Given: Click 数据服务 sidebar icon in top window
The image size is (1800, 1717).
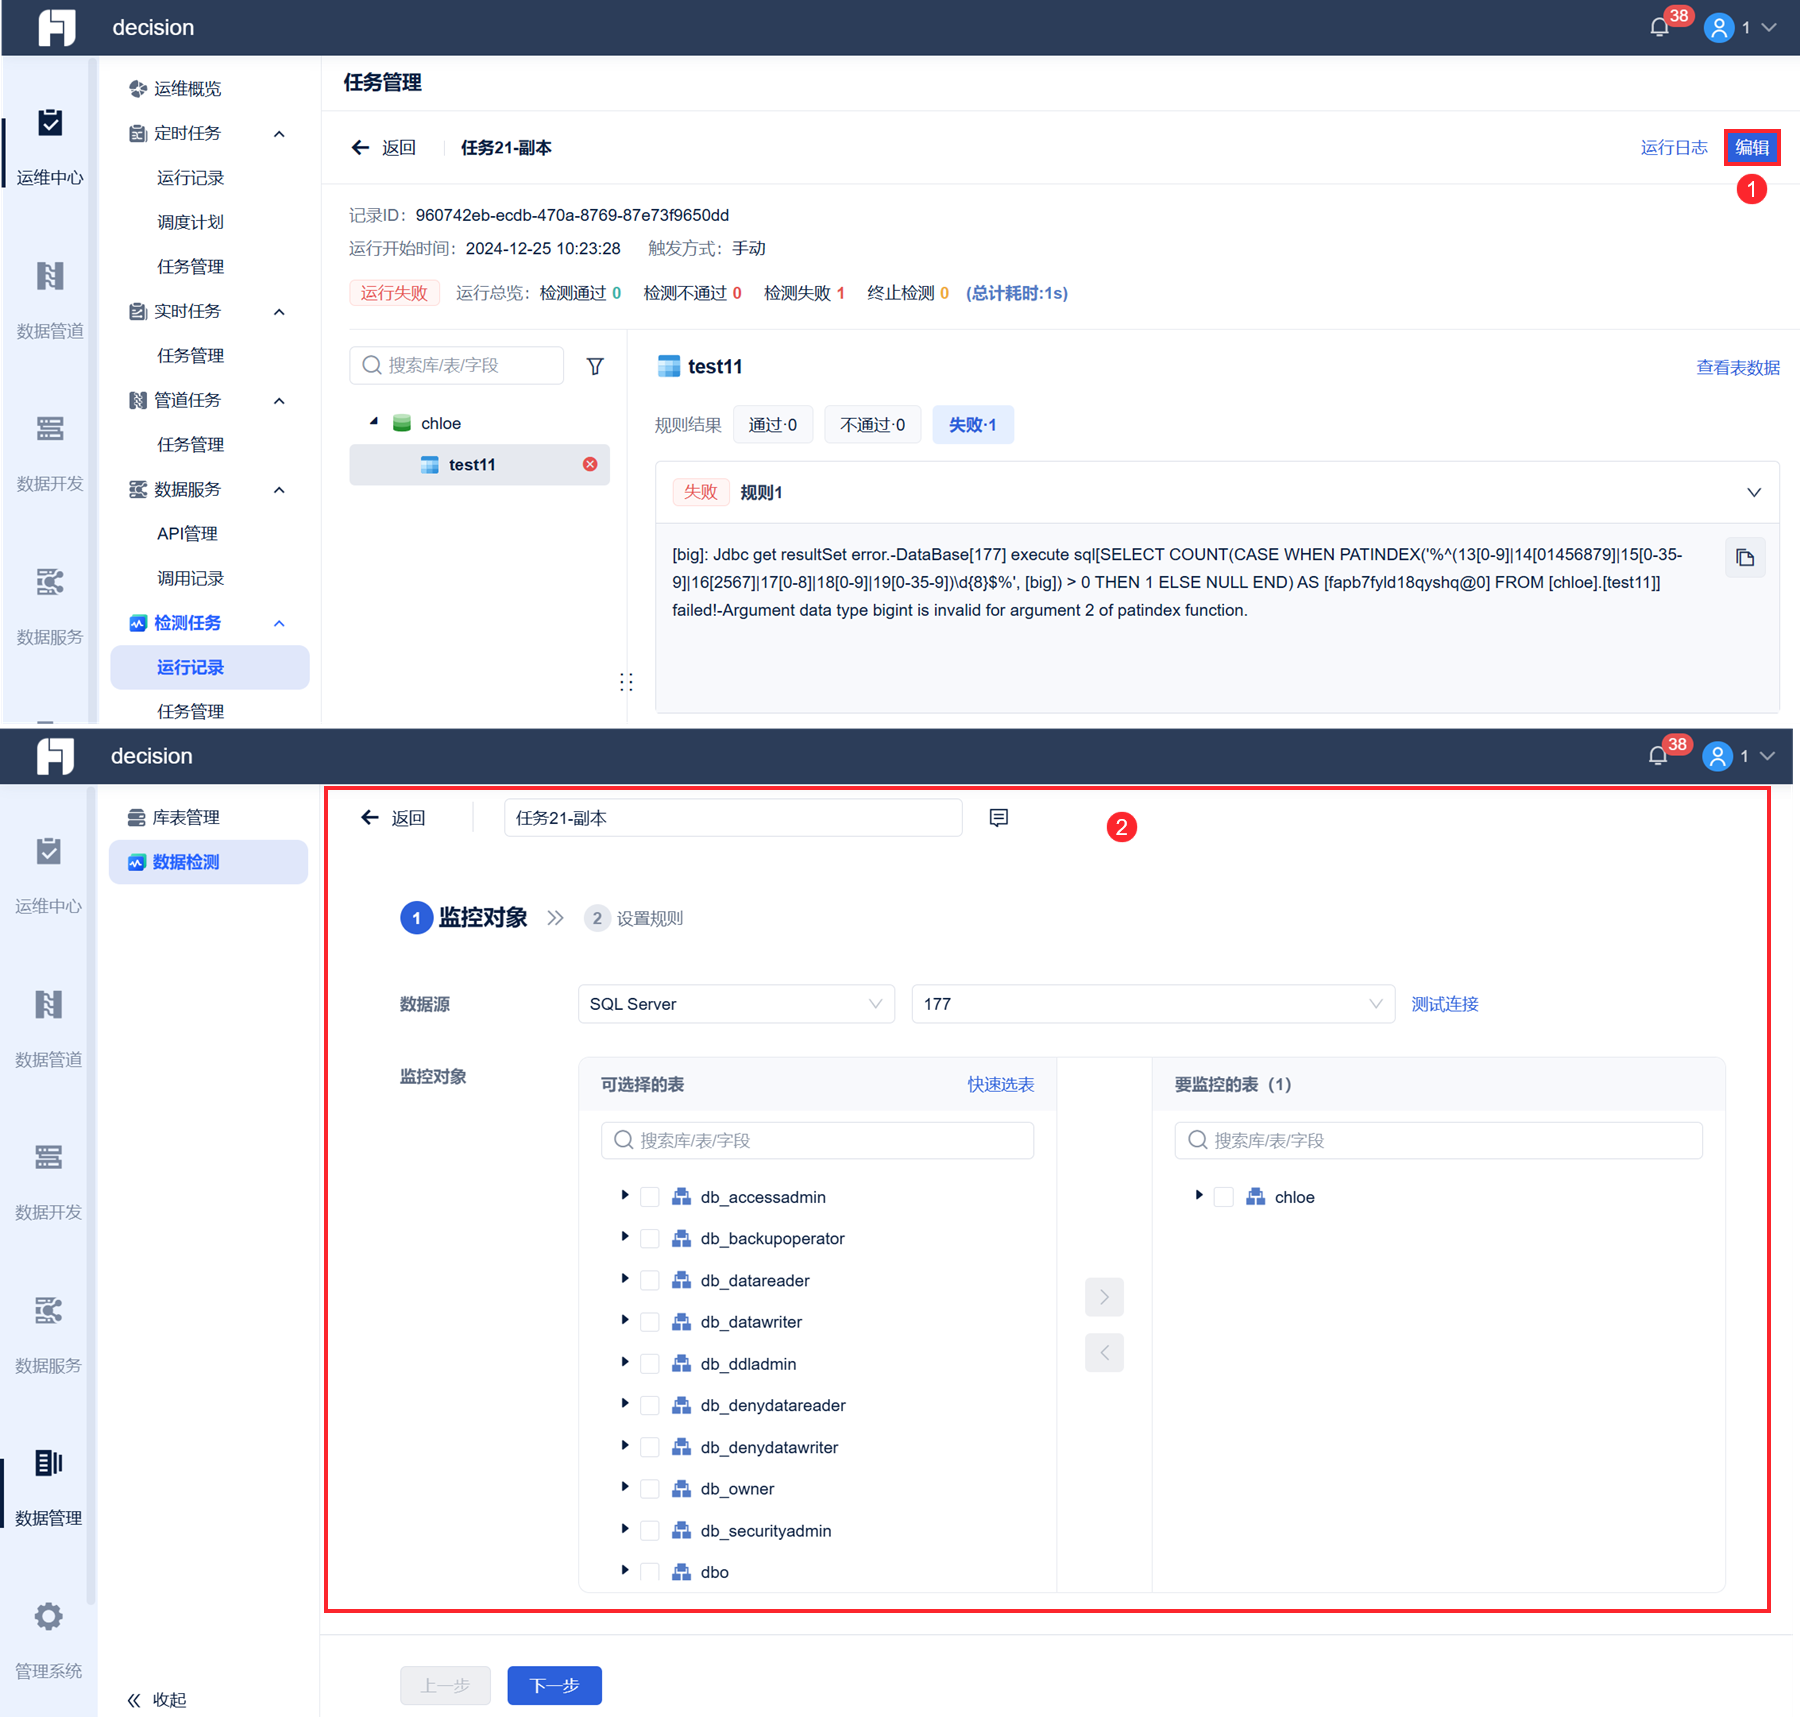Looking at the screenshot, I should click(x=50, y=582).
